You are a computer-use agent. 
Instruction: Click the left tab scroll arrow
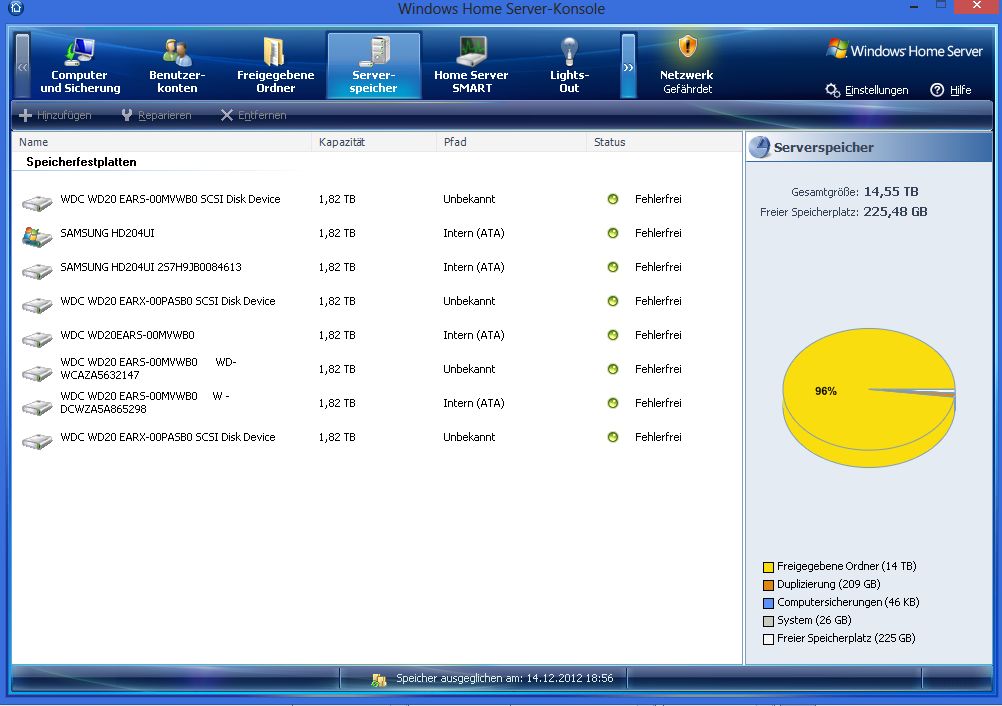click(x=22, y=66)
